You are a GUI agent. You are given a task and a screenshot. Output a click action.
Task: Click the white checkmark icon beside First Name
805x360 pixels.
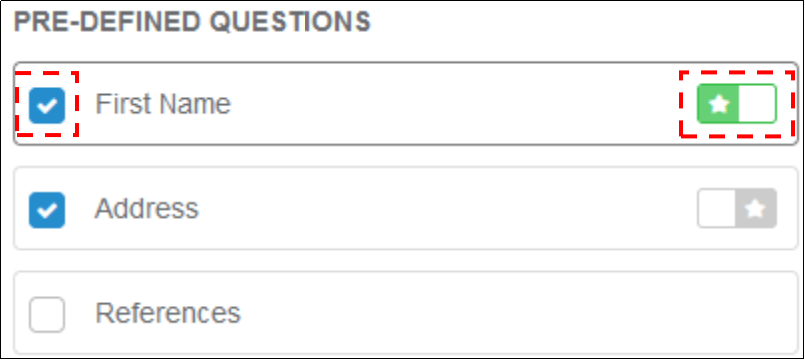coord(47,106)
